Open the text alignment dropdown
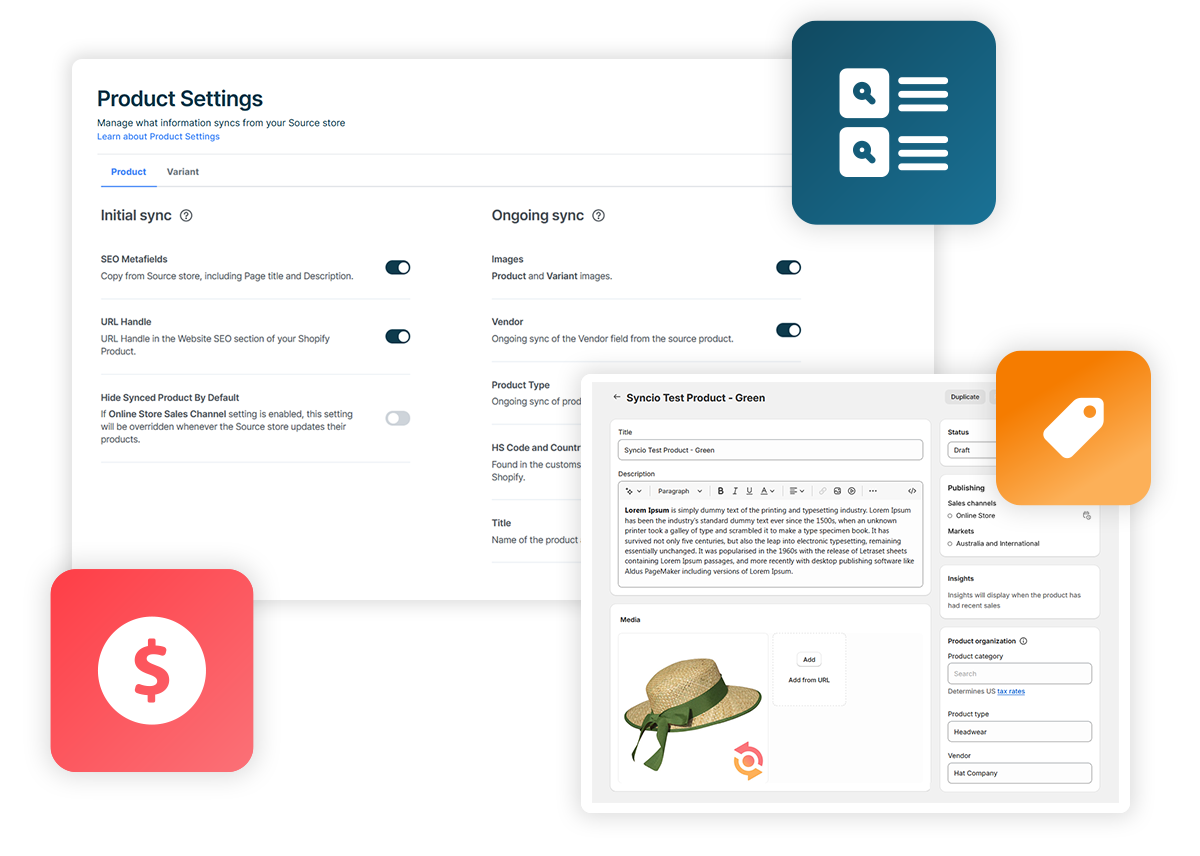 coord(795,490)
